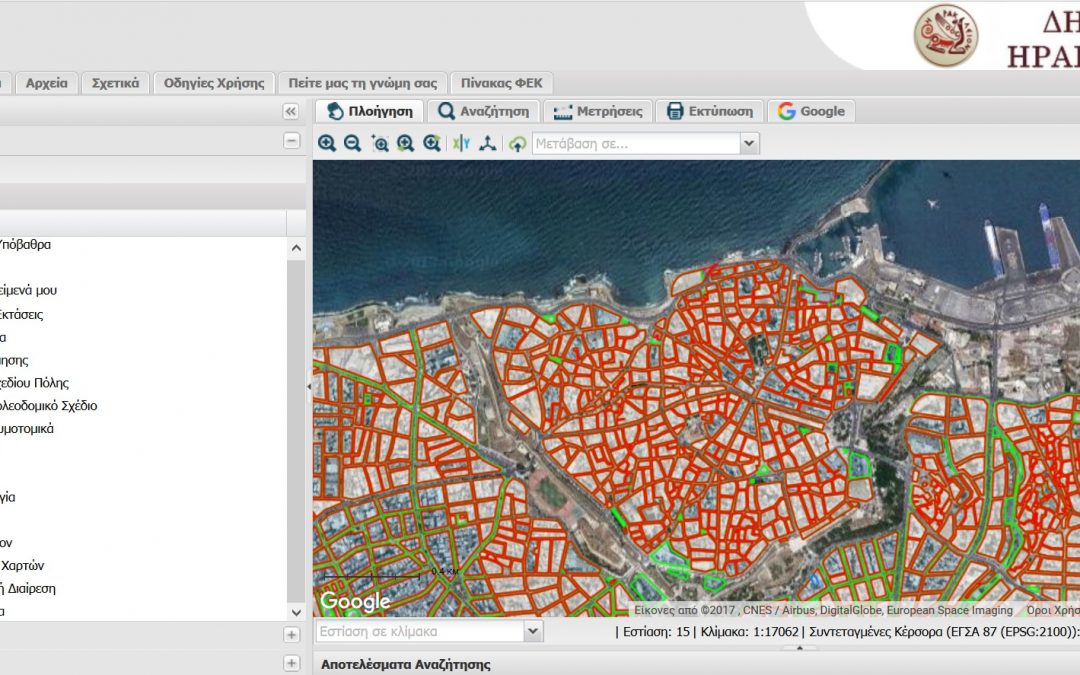The width and height of the screenshot is (1080, 675).
Task: Open the Πίνακας ΦΕΚ tab
Action: (502, 83)
